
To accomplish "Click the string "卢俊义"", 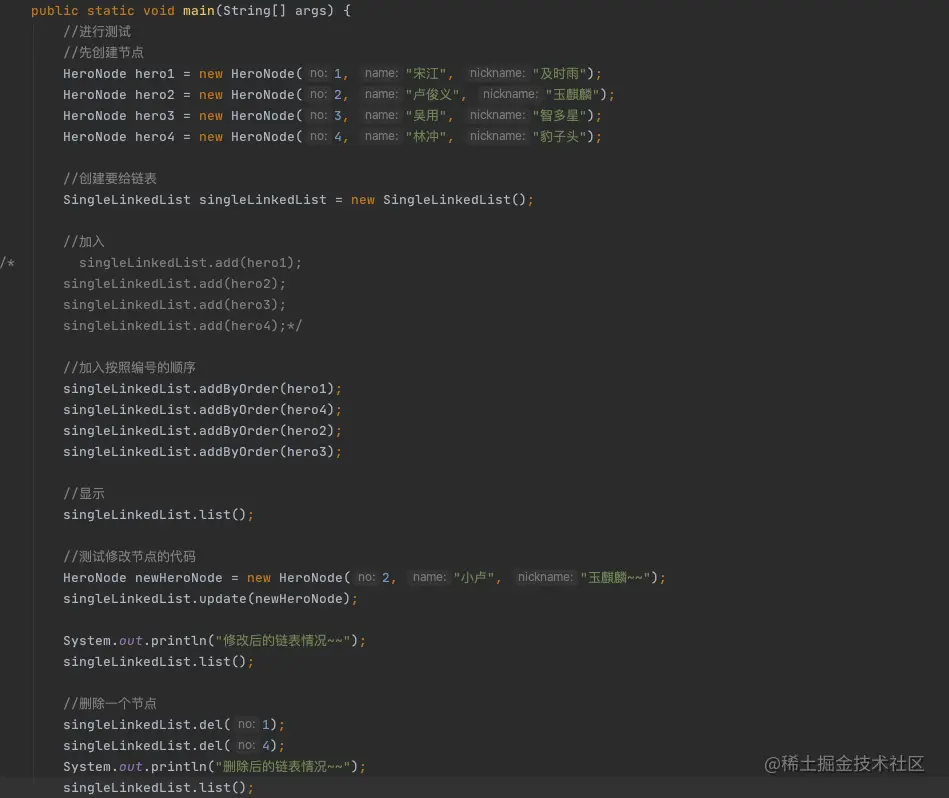I will pos(432,95).
